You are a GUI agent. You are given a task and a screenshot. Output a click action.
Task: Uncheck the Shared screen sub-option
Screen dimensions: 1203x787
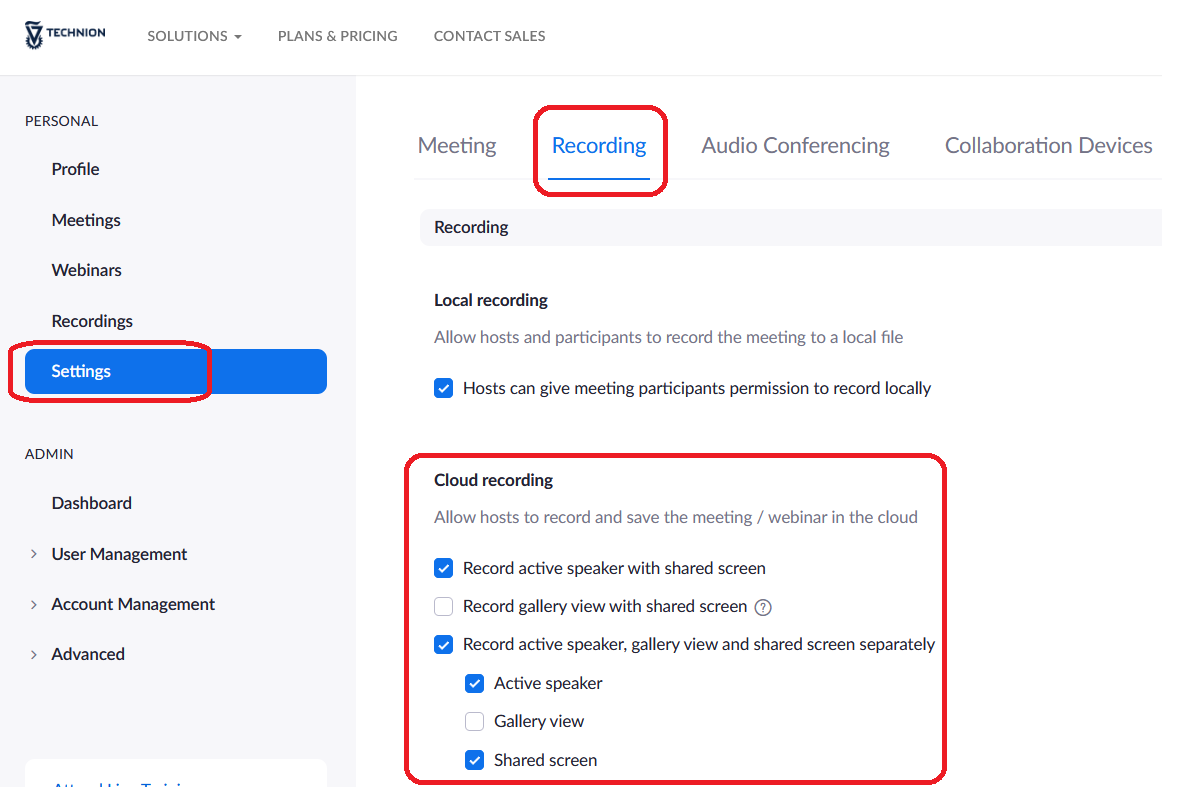coord(475,760)
